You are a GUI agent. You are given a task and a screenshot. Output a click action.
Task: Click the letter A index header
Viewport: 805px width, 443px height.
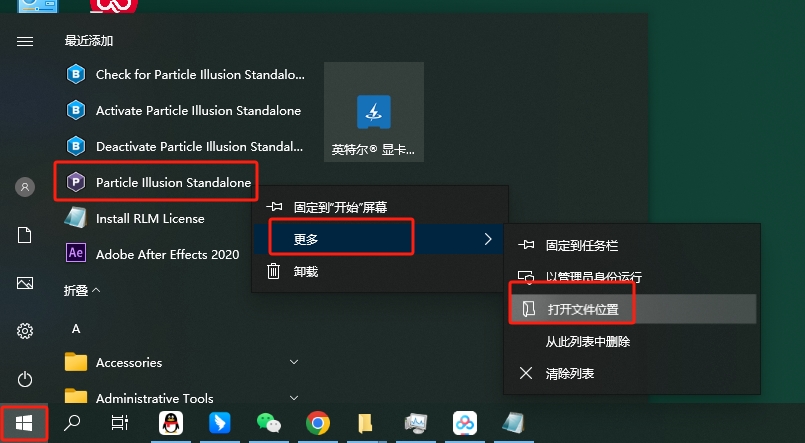point(76,329)
